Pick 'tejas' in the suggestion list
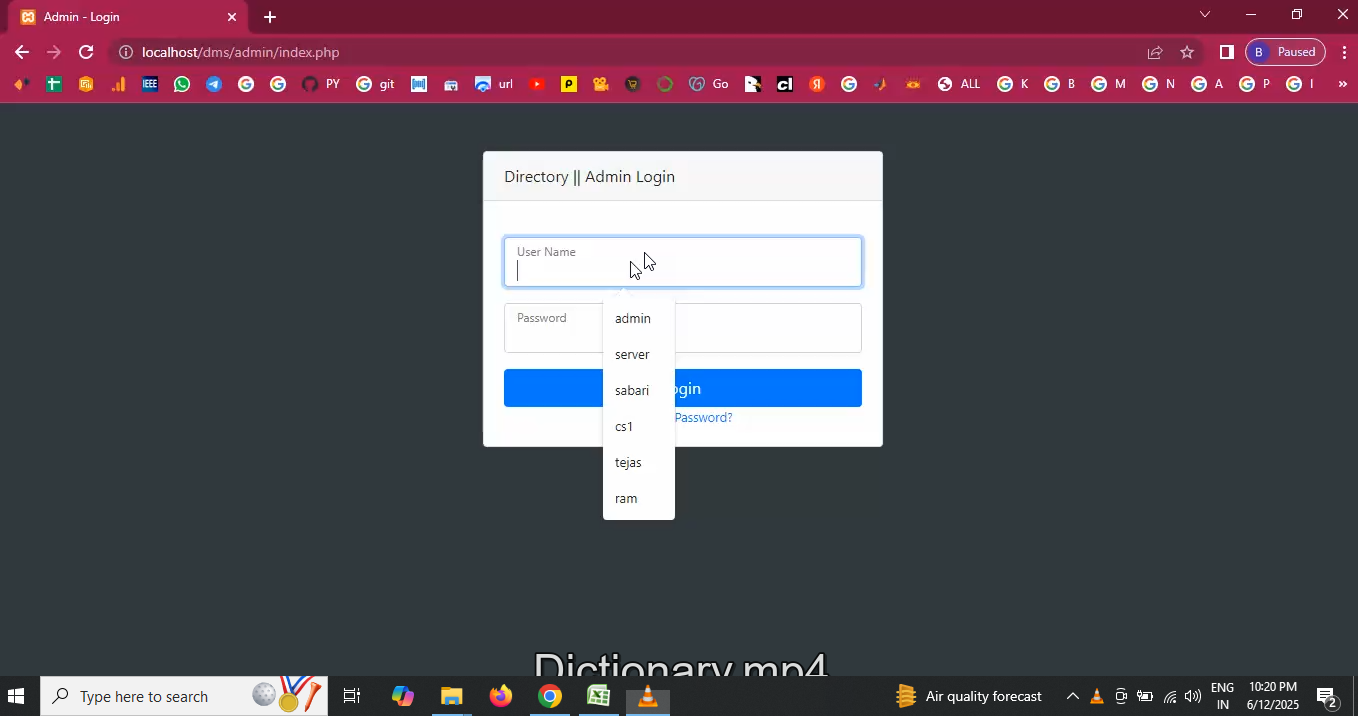This screenshot has height=716, width=1358. pyautogui.click(x=628, y=463)
